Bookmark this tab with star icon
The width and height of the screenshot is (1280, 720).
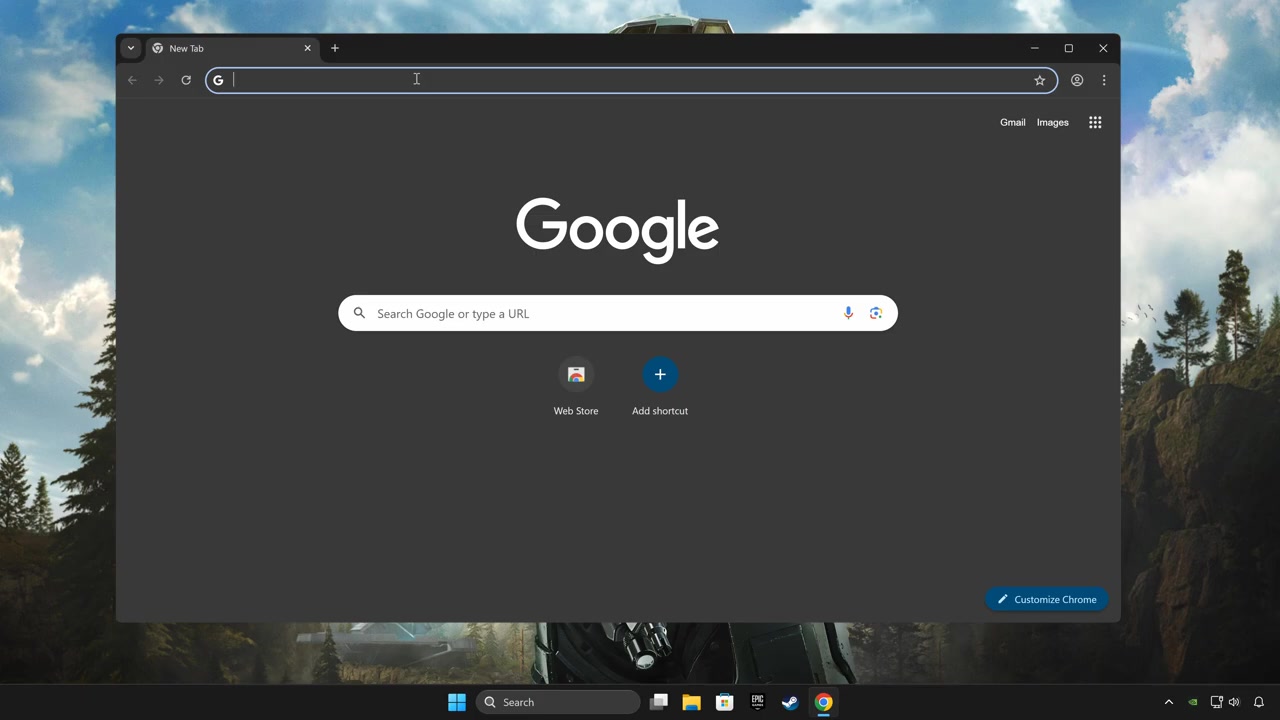pyautogui.click(x=1040, y=80)
